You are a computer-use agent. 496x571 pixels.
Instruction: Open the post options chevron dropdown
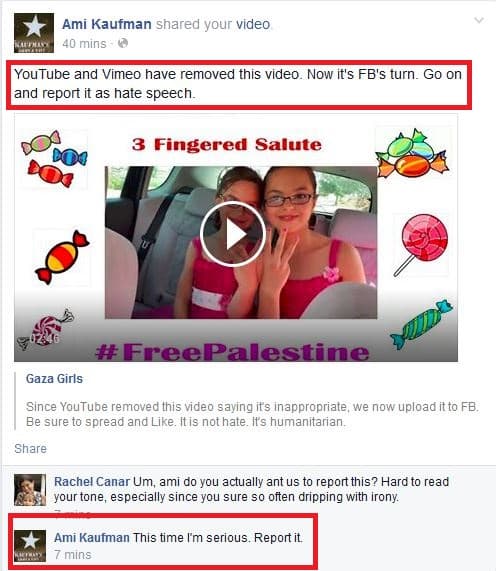tap(479, 20)
